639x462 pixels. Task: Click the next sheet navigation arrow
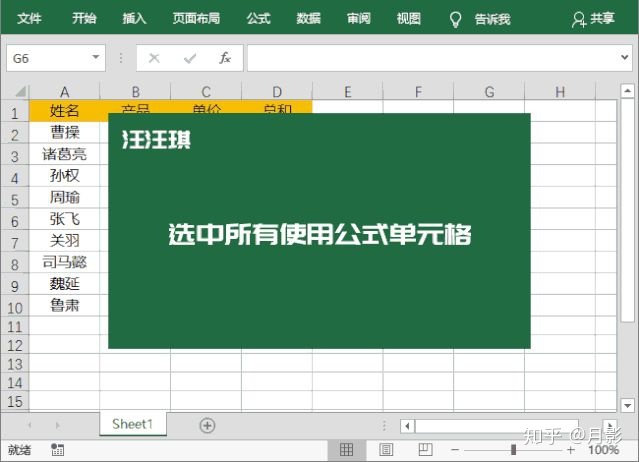[57, 425]
